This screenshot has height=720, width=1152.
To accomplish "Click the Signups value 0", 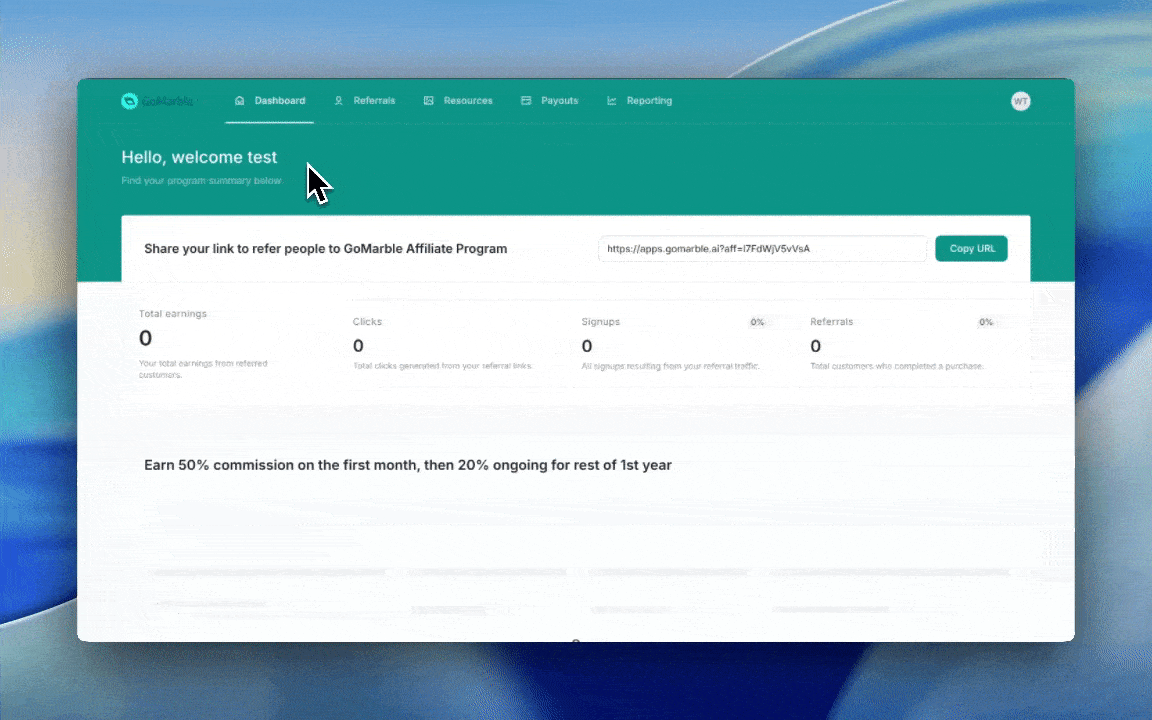I will coord(586,345).
